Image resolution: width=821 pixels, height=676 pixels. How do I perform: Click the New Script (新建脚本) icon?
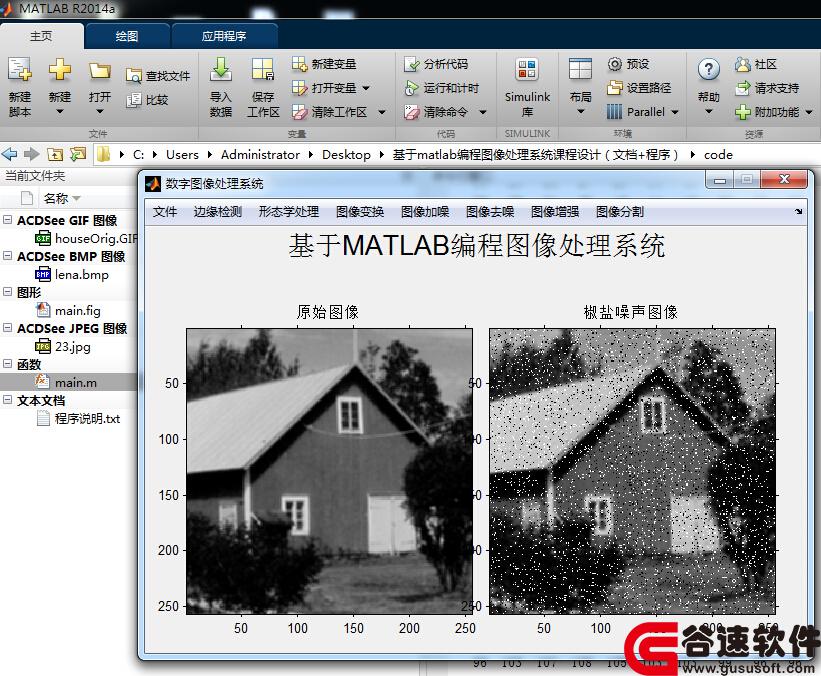point(19,70)
